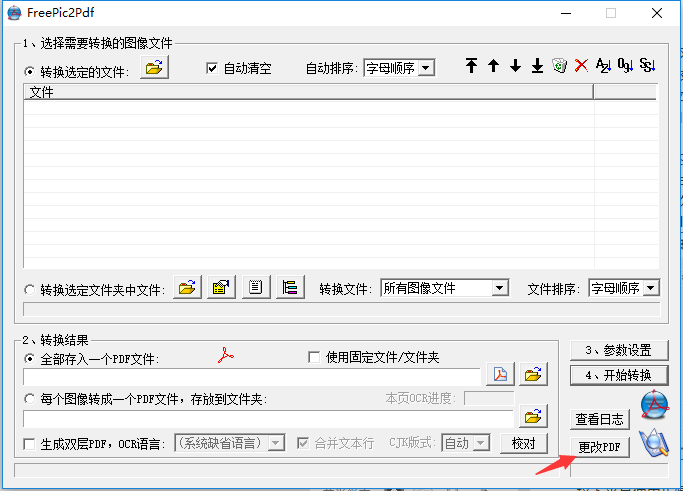683x491 pixels.
Task: Open the 自动排序 dropdown
Action: [x=399, y=68]
